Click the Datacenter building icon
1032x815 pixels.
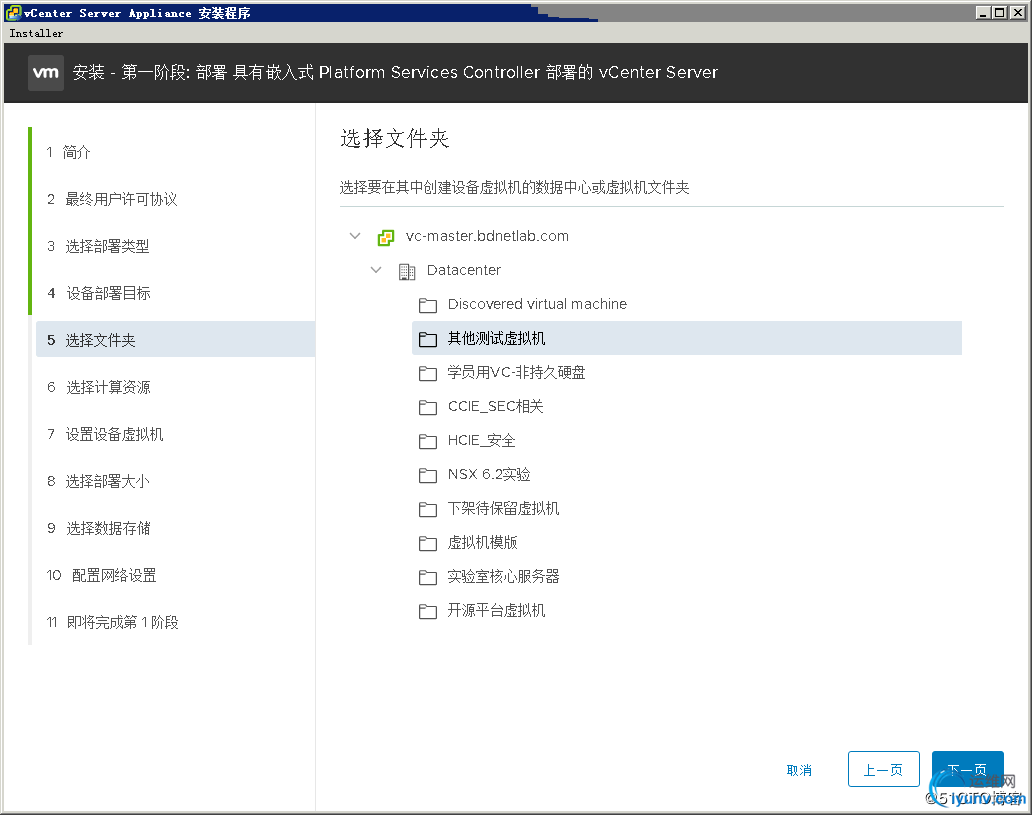pyautogui.click(x=407, y=271)
